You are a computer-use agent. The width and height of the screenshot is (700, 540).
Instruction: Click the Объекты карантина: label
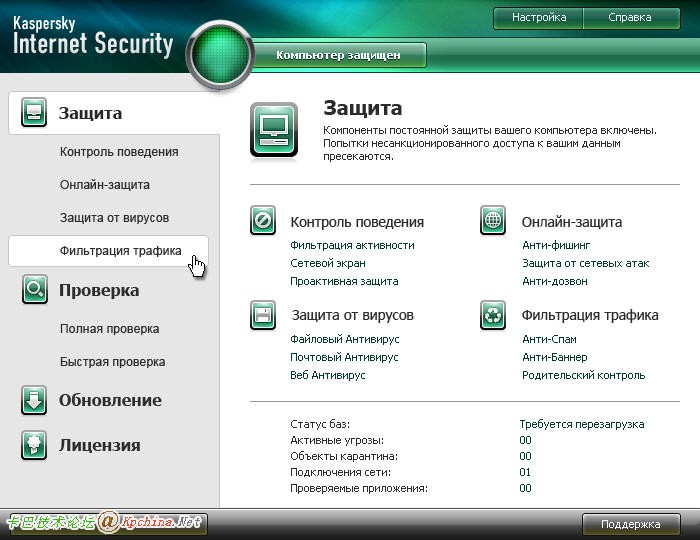pyautogui.click(x=344, y=456)
